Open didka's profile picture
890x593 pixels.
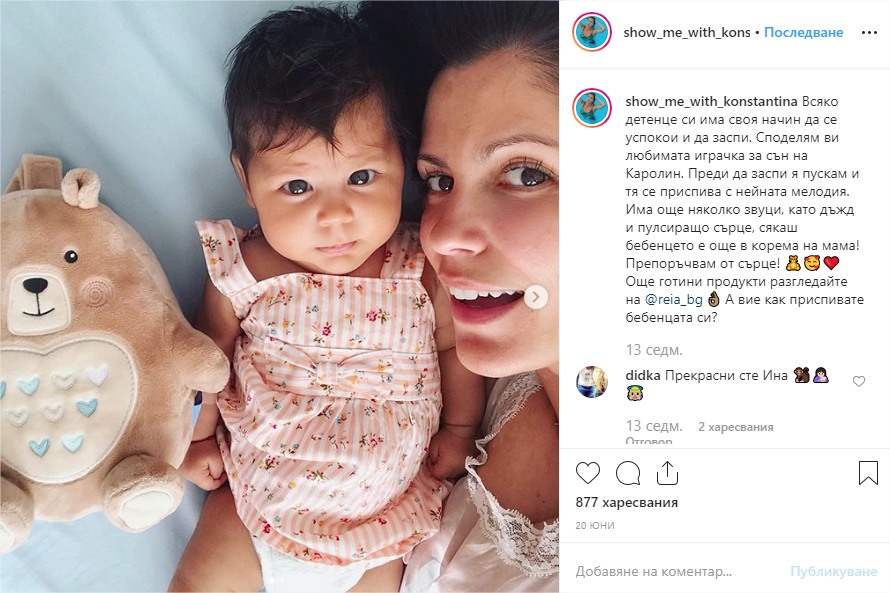591,381
